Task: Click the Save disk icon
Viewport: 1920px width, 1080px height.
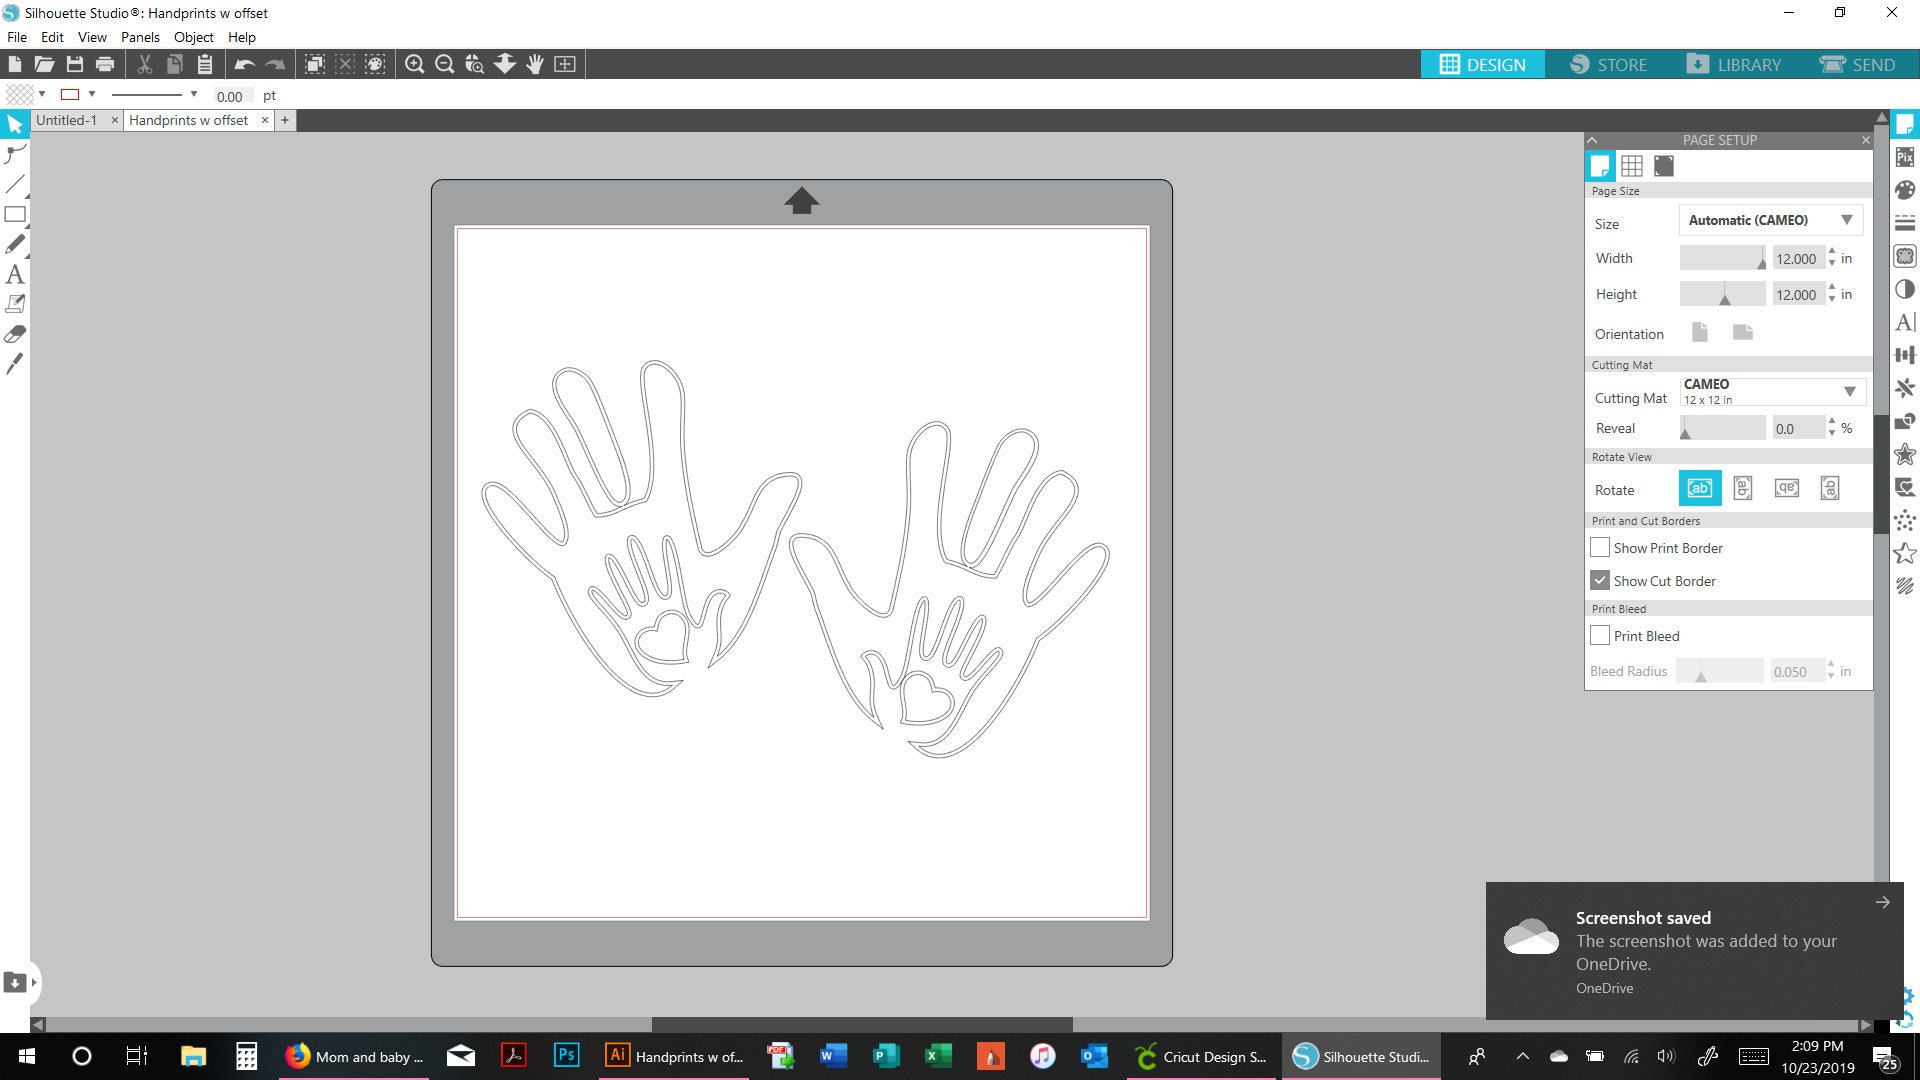Action: point(75,64)
